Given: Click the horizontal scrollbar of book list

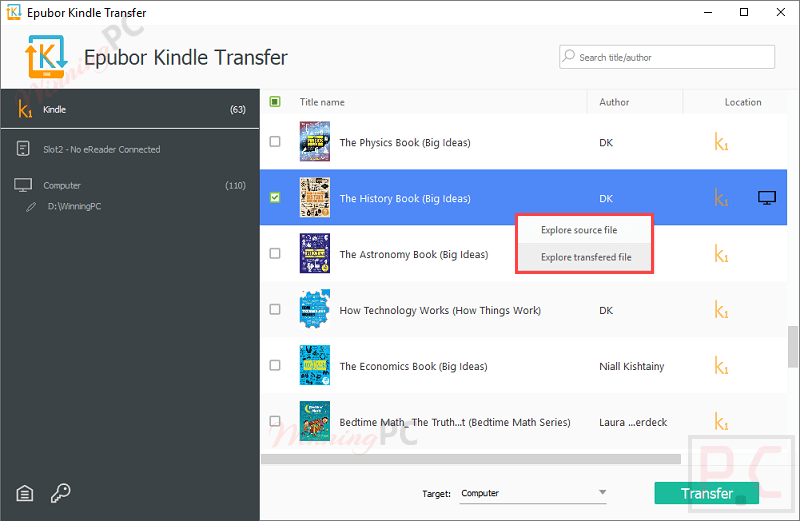Looking at the screenshot, I should [x=470, y=459].
